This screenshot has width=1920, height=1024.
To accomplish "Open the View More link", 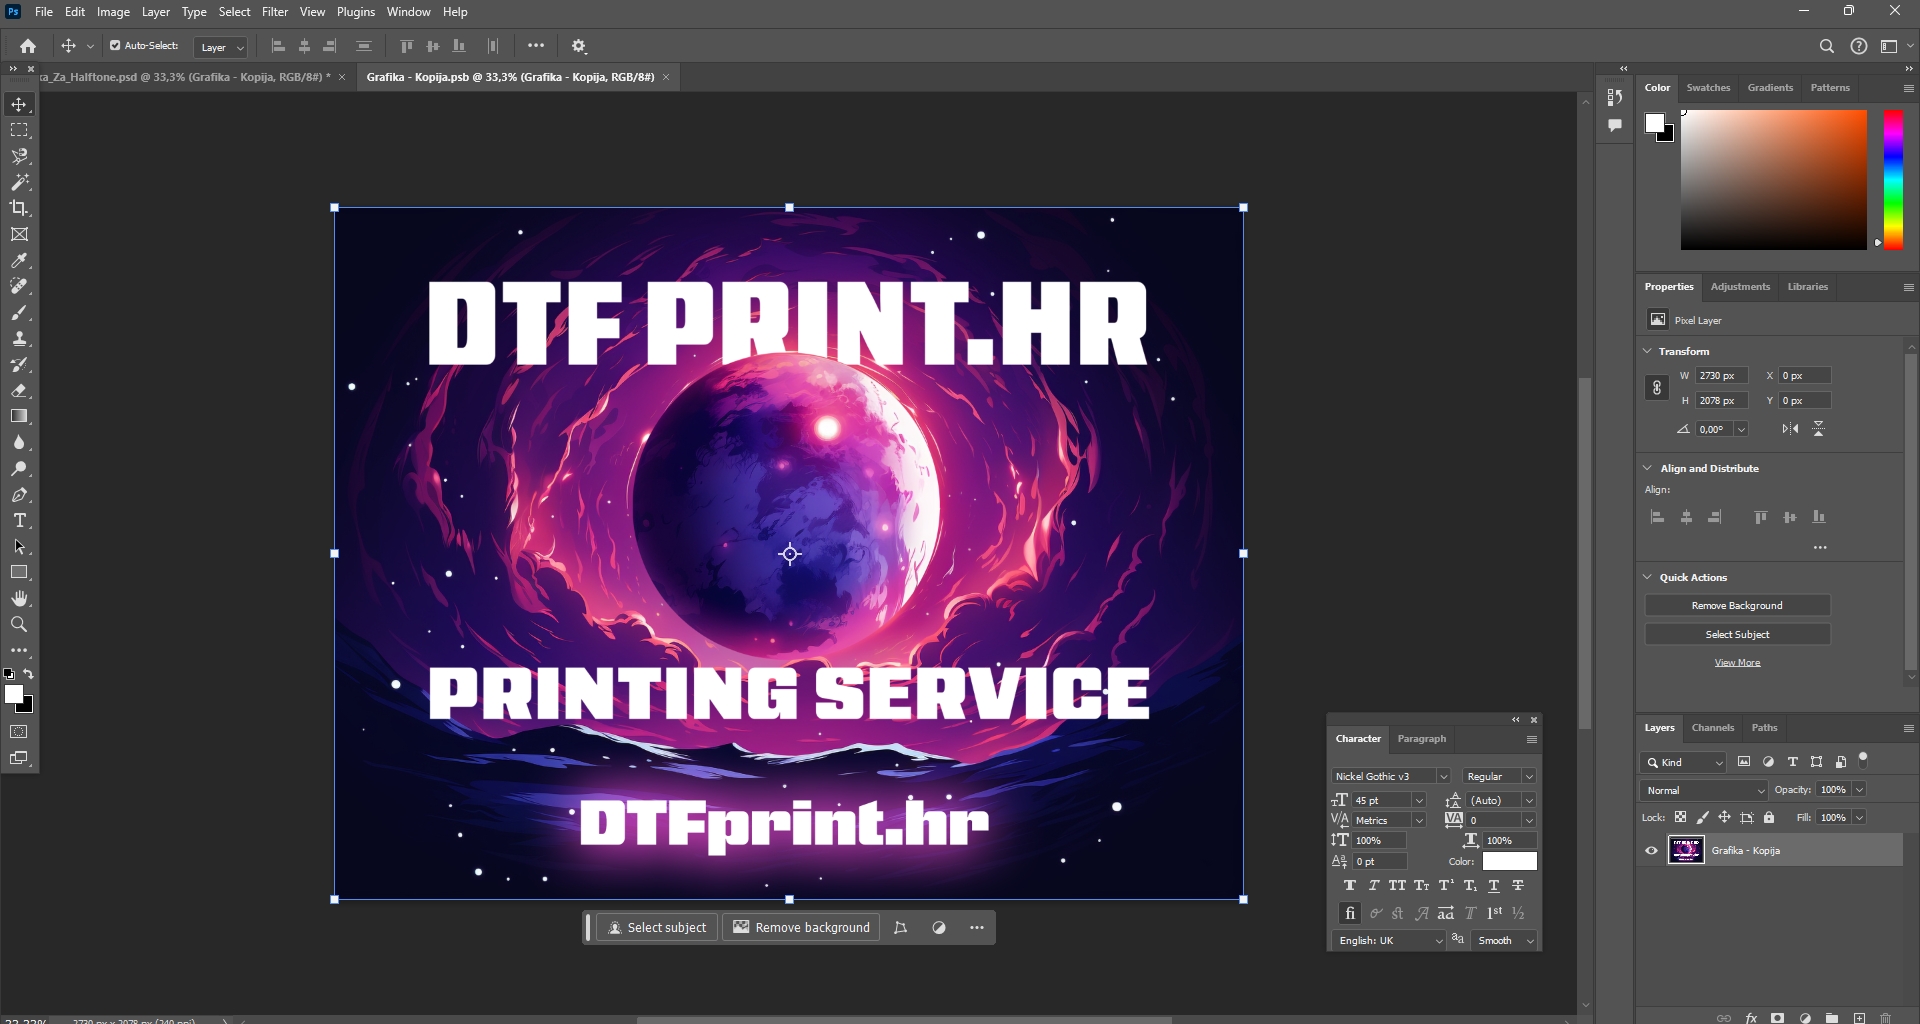I will tap(1737, 662).
